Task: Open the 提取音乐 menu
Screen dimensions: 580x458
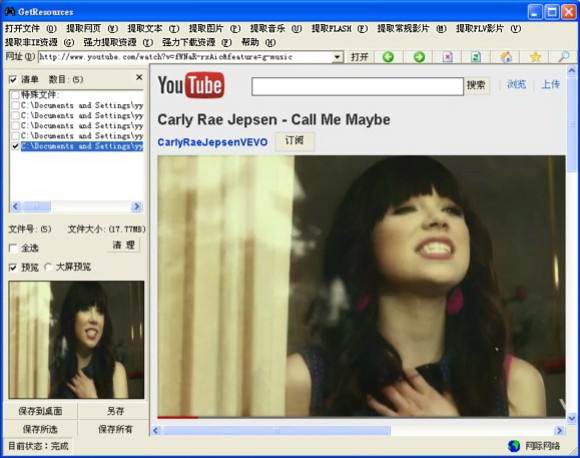Action: pyautogui.click(x=276, y=28)
